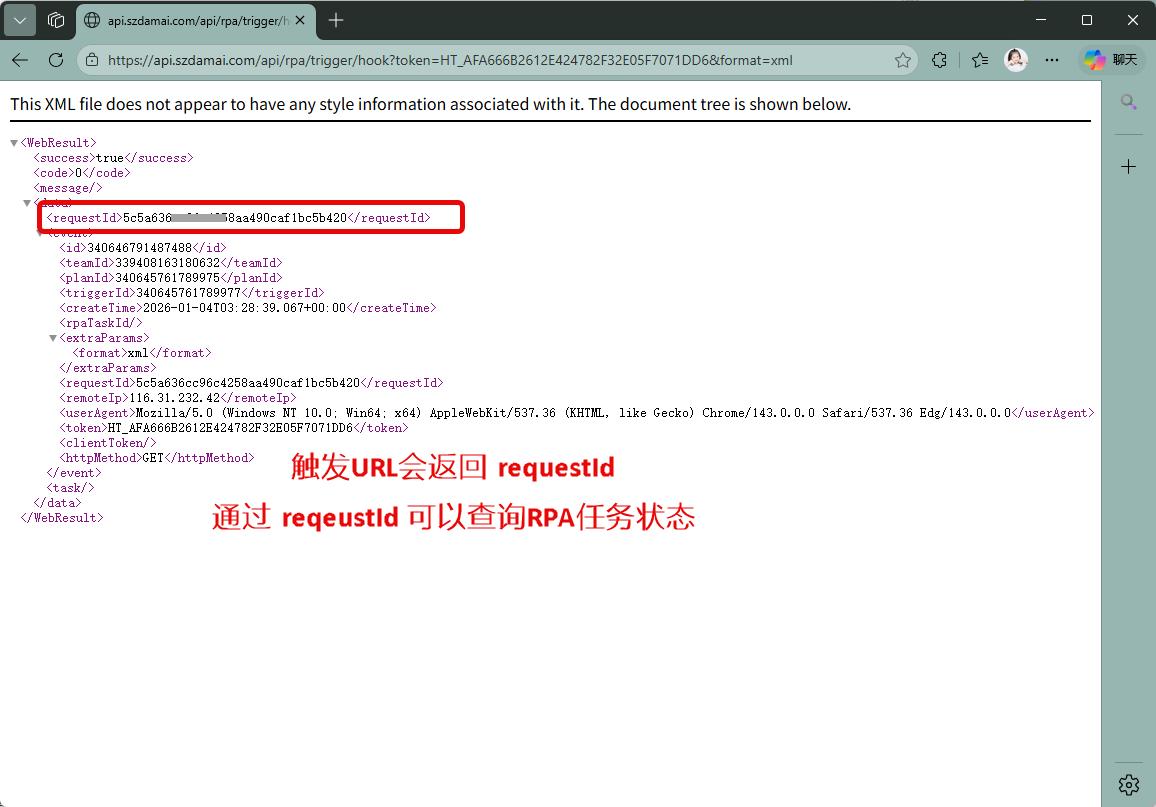This screenshot has height=807, width=1156.
Task: Refresh the current page
Action: [x=56, y=60]
